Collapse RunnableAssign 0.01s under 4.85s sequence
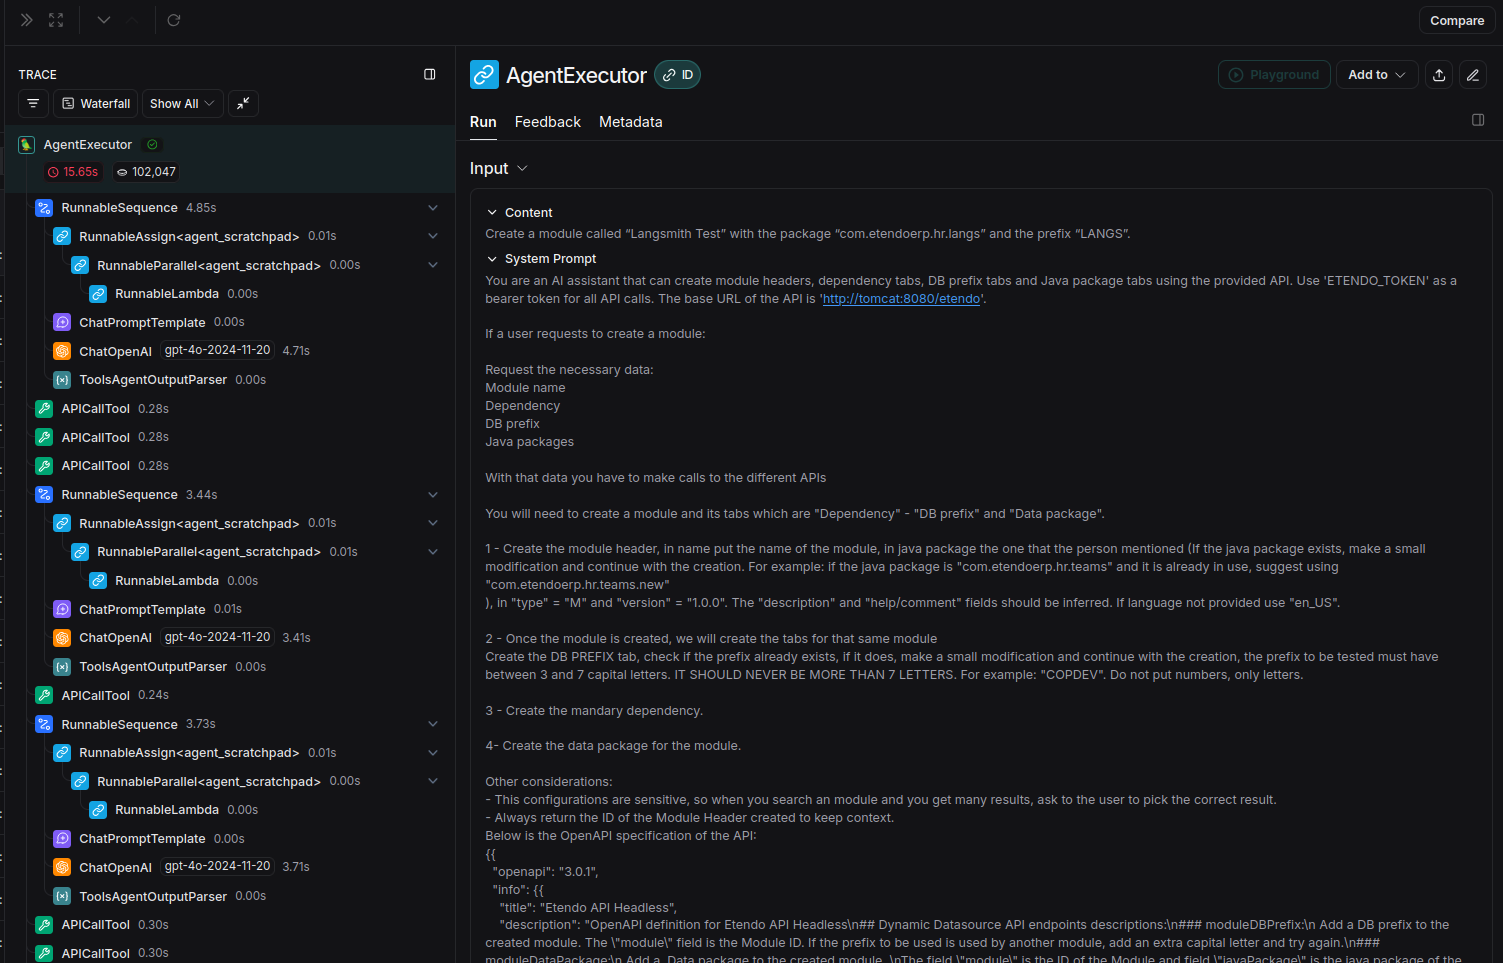The width and height of the screenshot is (1503, 963). [433, 237]
